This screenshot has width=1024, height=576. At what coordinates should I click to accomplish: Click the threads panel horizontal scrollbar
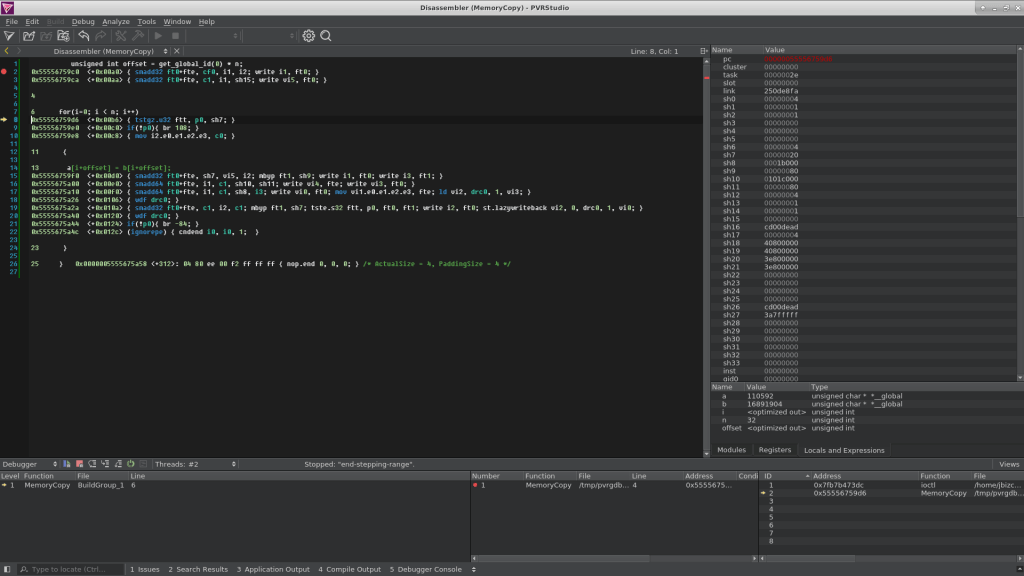[x=891, y=558]
